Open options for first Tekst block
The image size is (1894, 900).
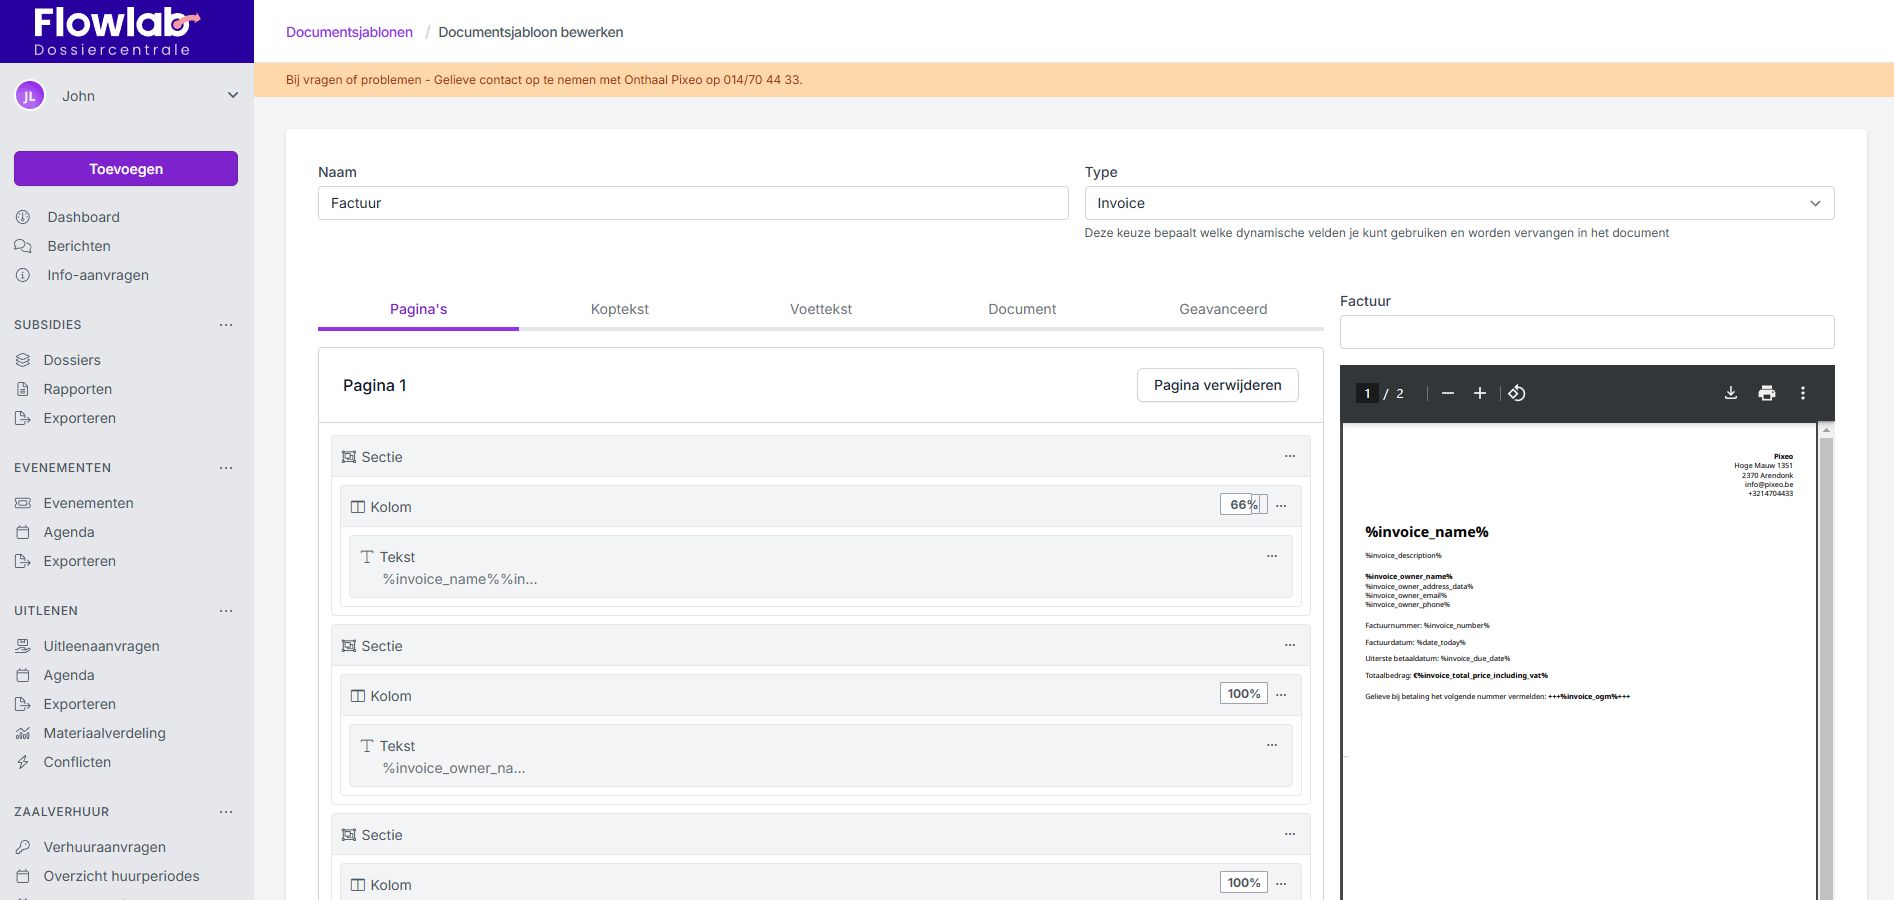[1272, 556]
